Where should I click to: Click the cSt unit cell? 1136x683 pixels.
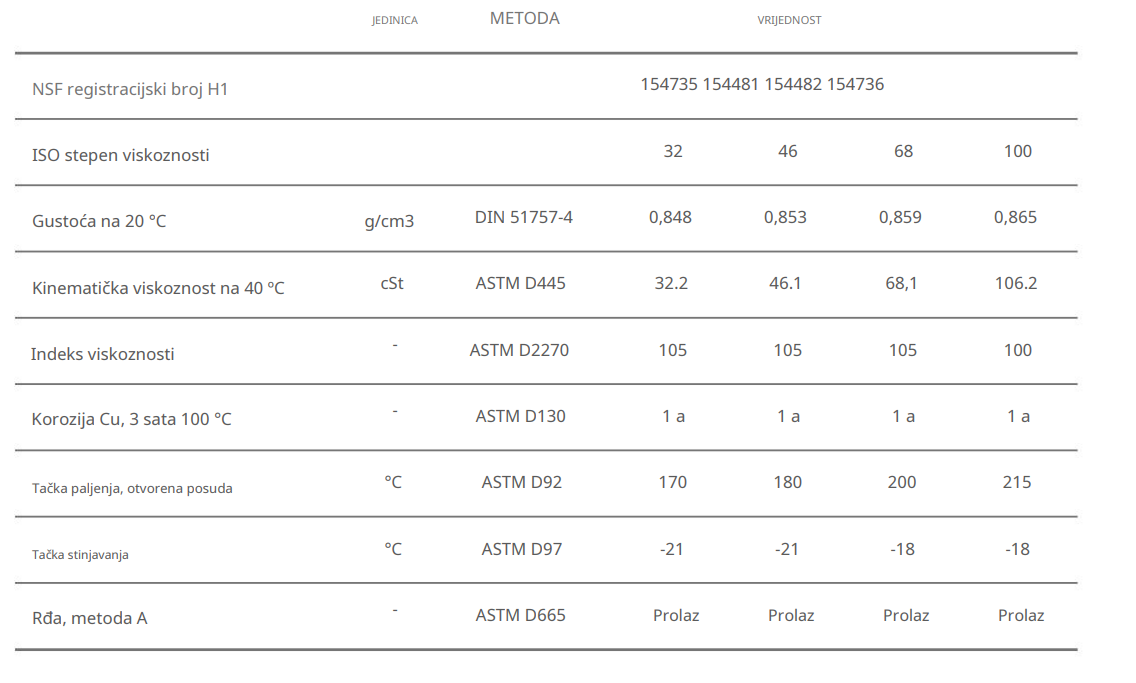tap(392, 284)
